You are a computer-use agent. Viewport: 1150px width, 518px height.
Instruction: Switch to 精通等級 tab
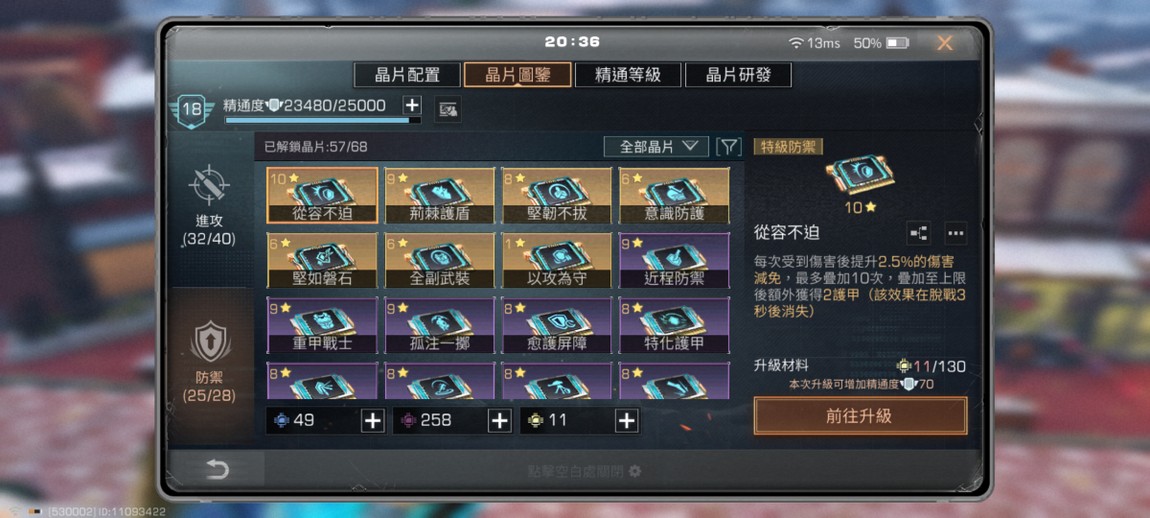[628, 75]
